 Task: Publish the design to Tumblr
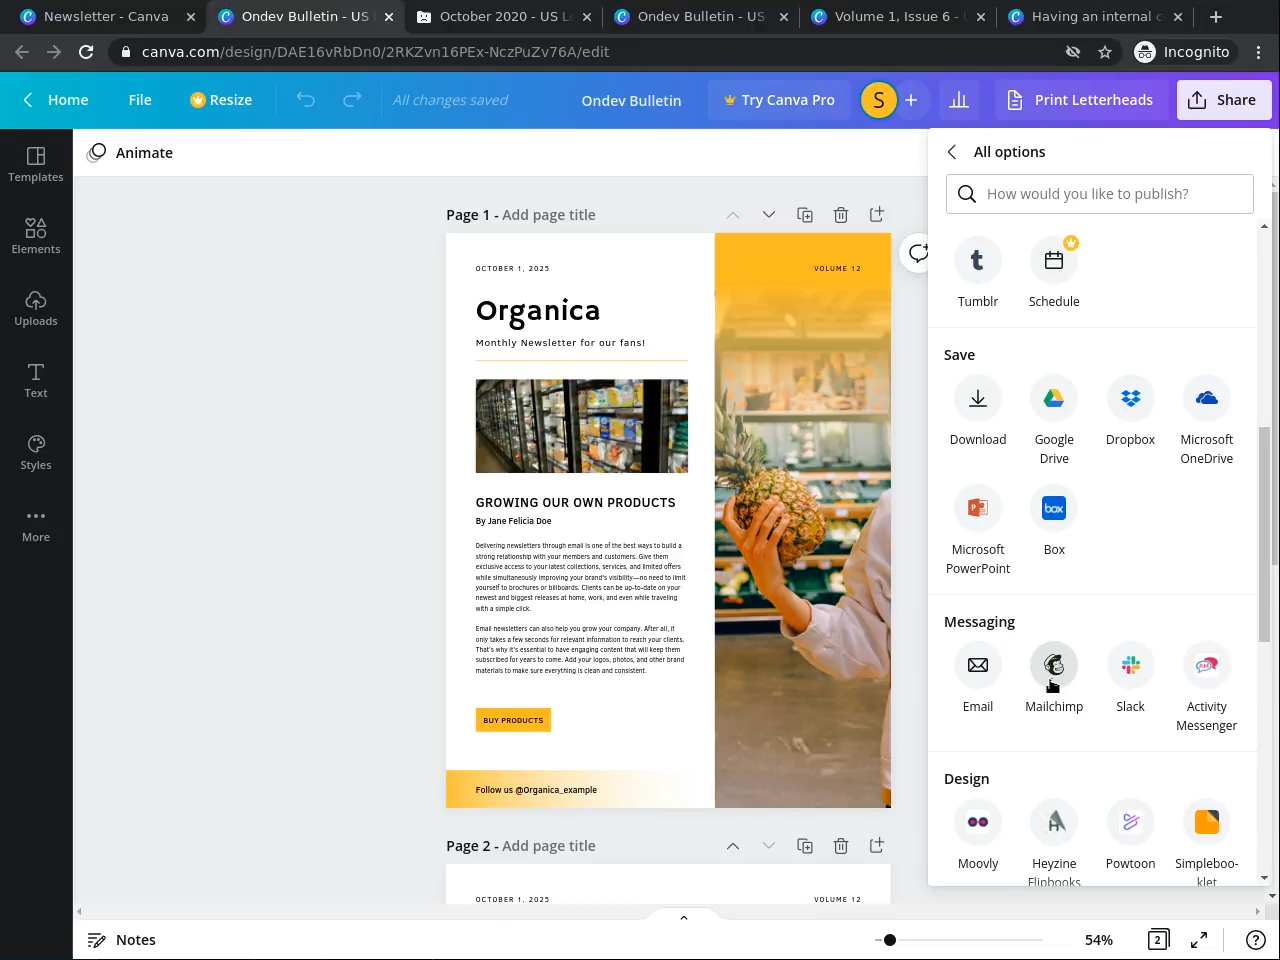(978, 272)
